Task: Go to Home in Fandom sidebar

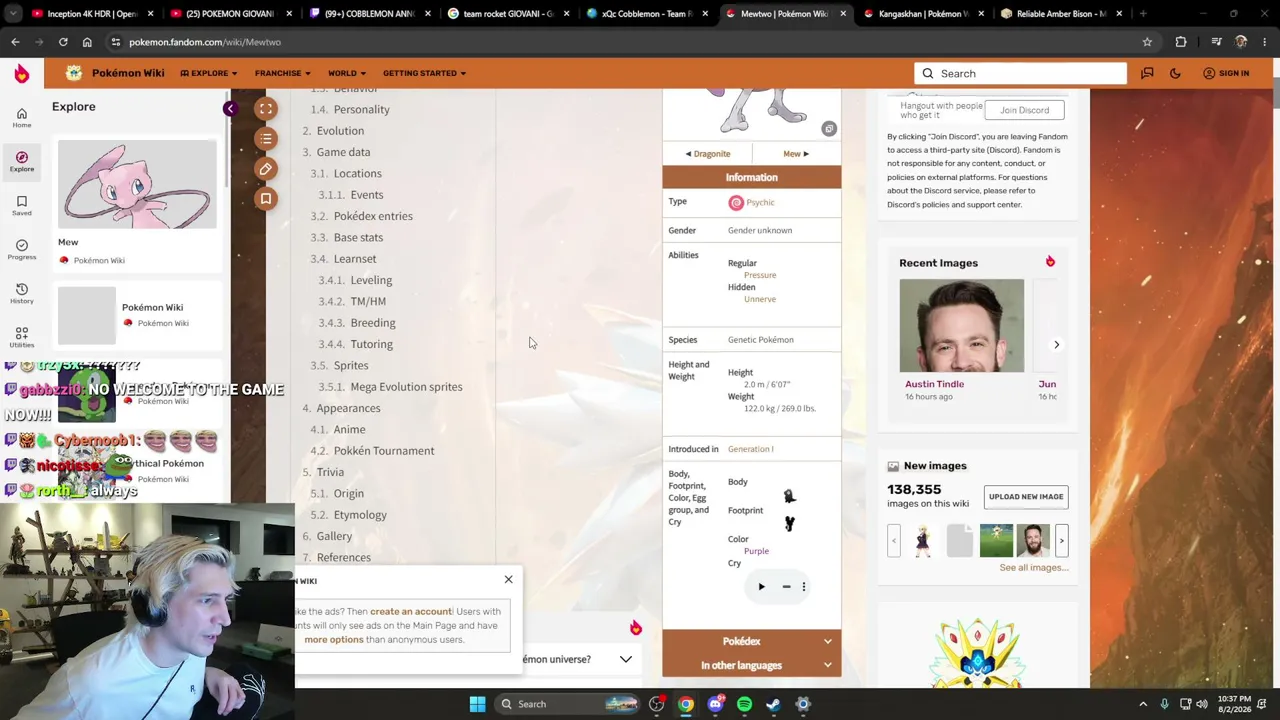Action: [x=21, y=118]
